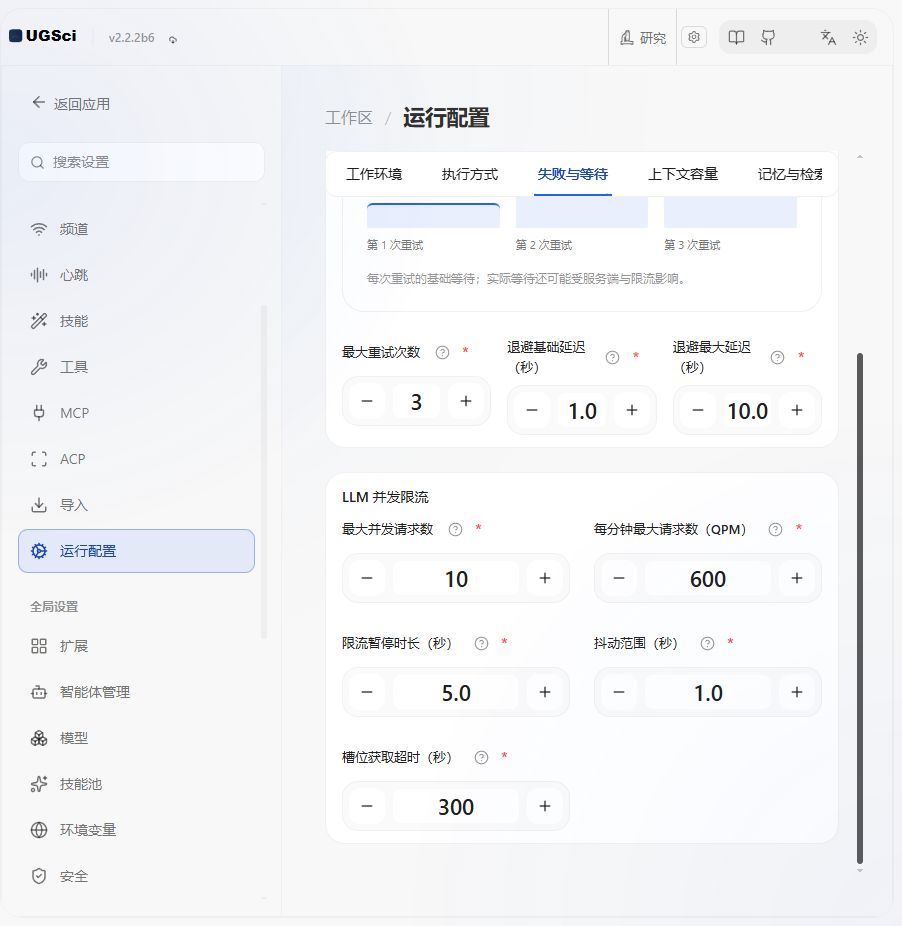
Task: Show help for 最大并发请求数
Action: coord(455,530)
